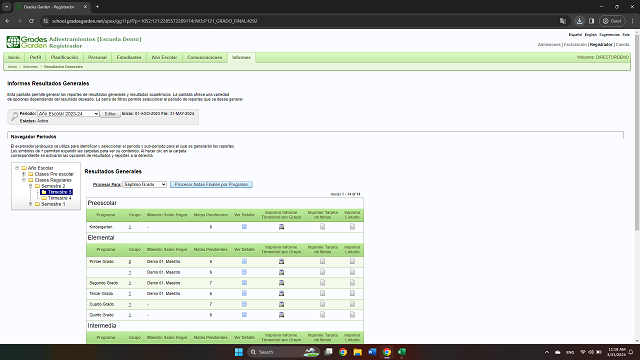This screenshot has width=640, height=360.
Task: Show hidden icons in system tray
Action: pyautogui.click(x=547, y=352)
